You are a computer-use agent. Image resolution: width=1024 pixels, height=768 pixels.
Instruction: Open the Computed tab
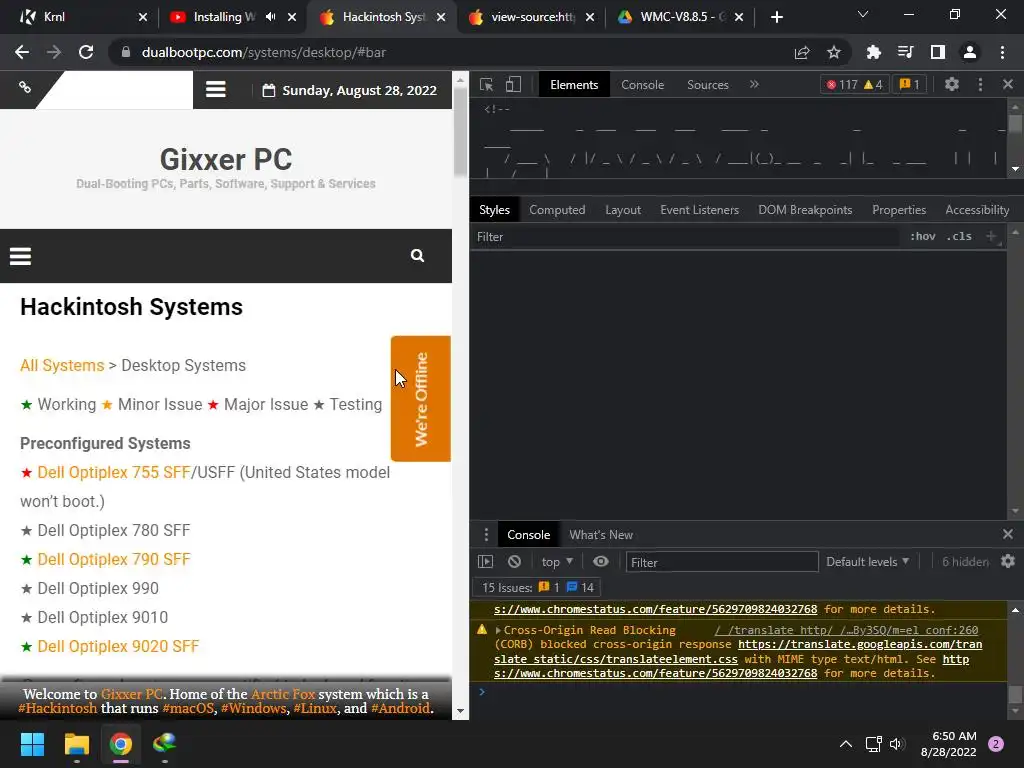557,210
